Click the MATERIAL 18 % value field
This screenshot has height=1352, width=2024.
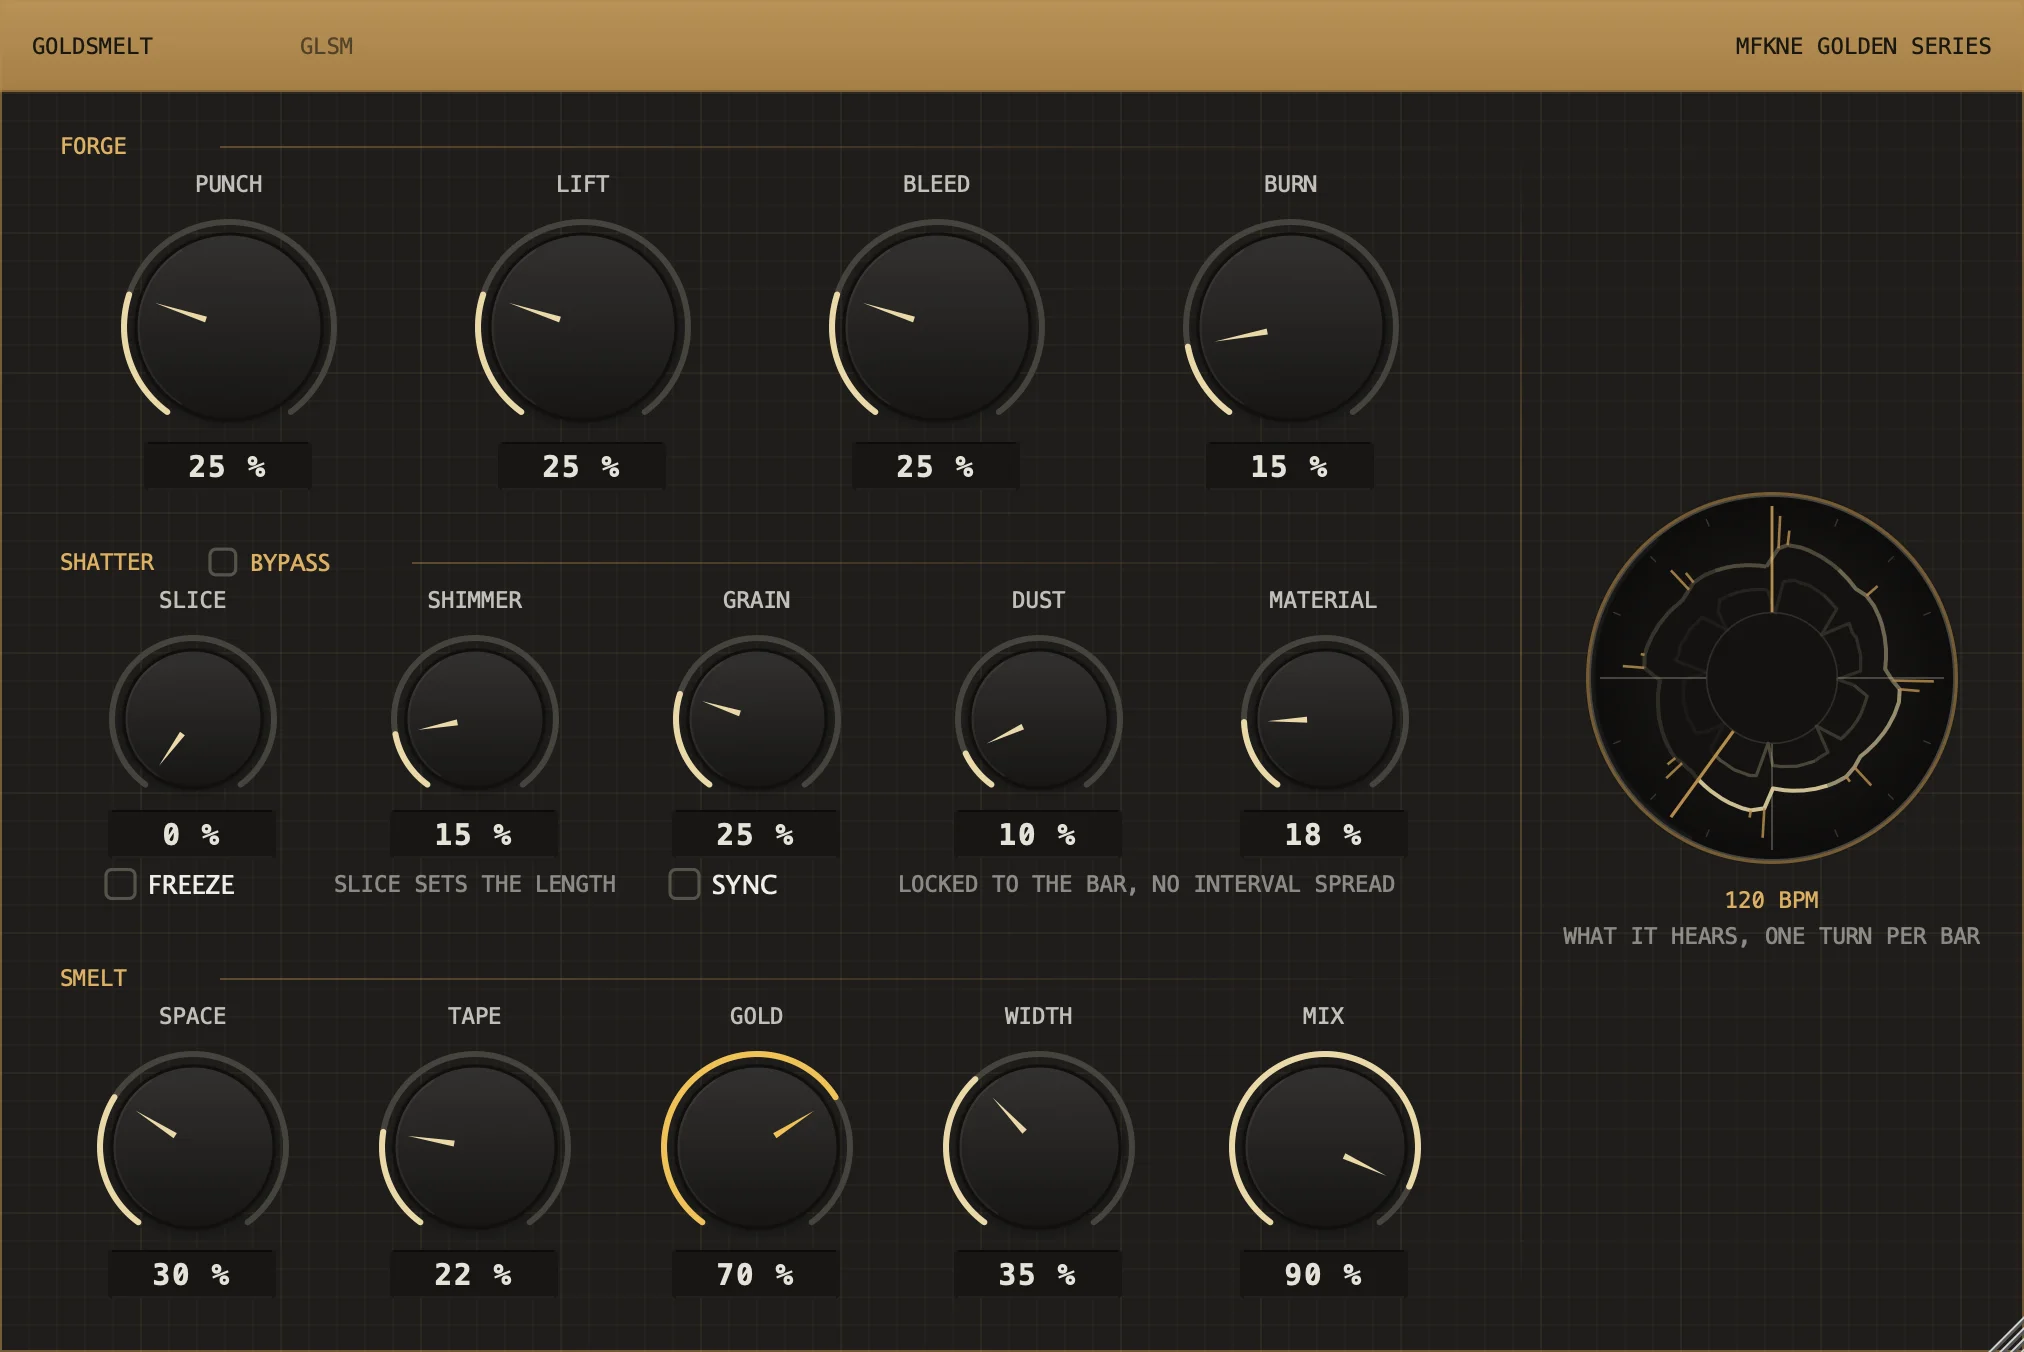point(1324,834)
